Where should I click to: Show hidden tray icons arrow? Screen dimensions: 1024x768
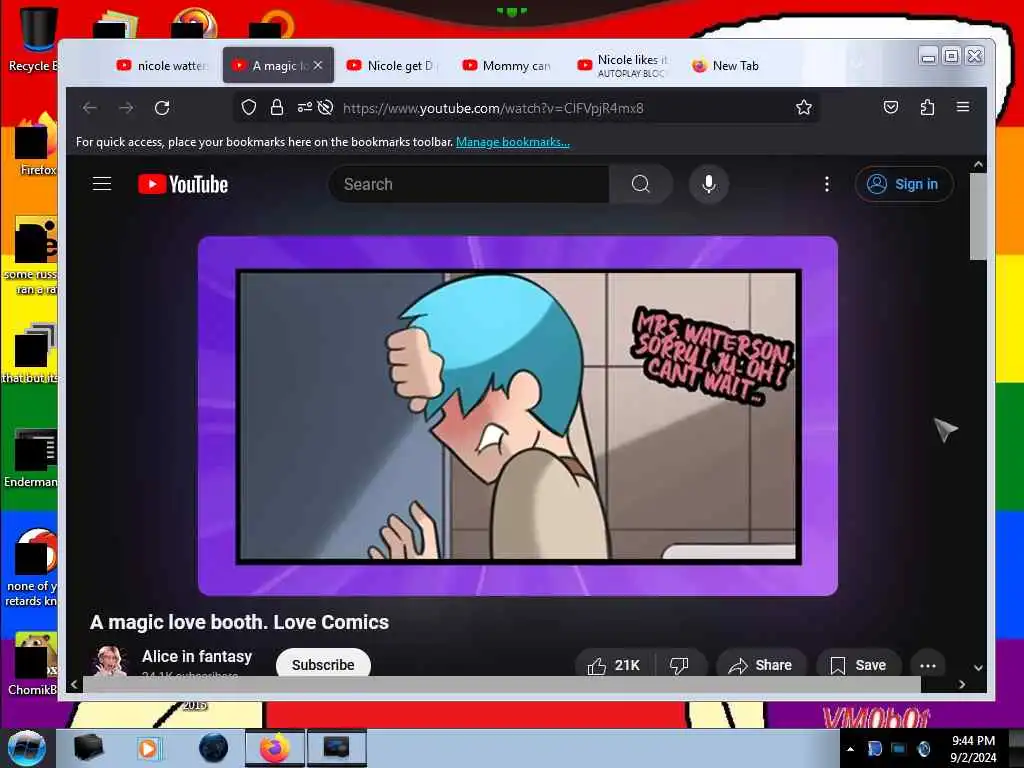850,749
